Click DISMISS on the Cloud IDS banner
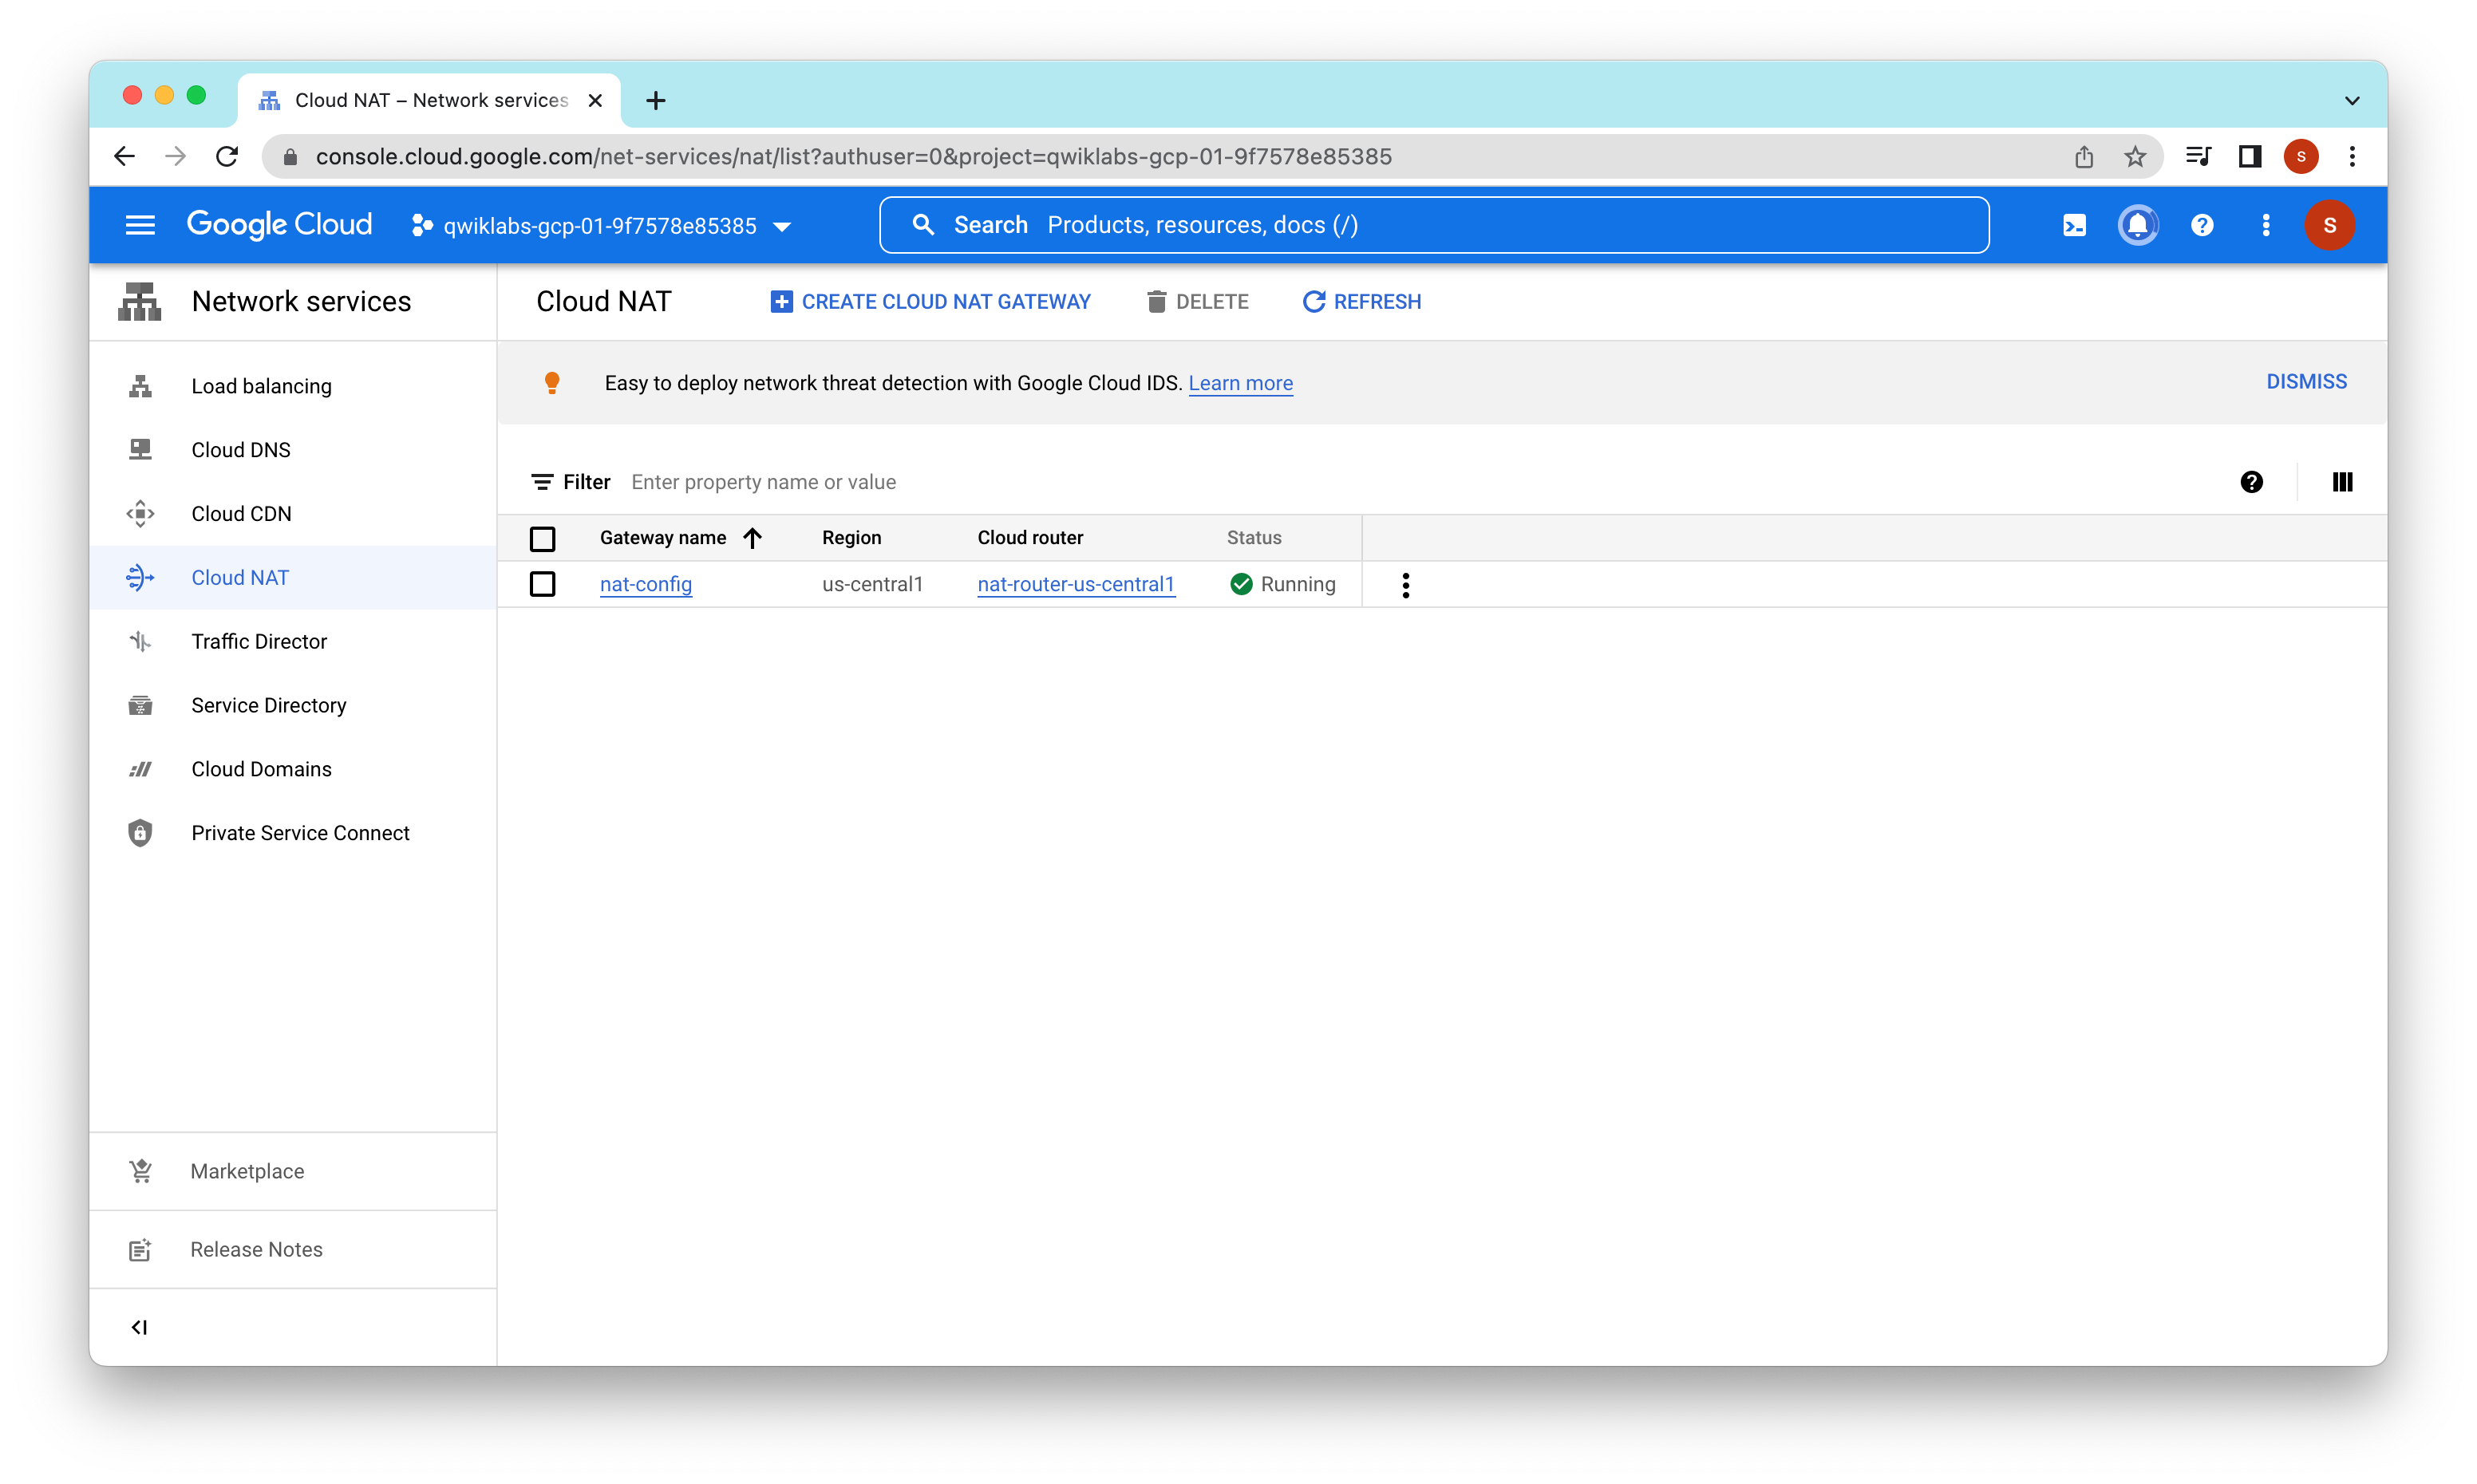Image resolution: width=2477 pixels, height=1484 pixels. [2305, 380]
